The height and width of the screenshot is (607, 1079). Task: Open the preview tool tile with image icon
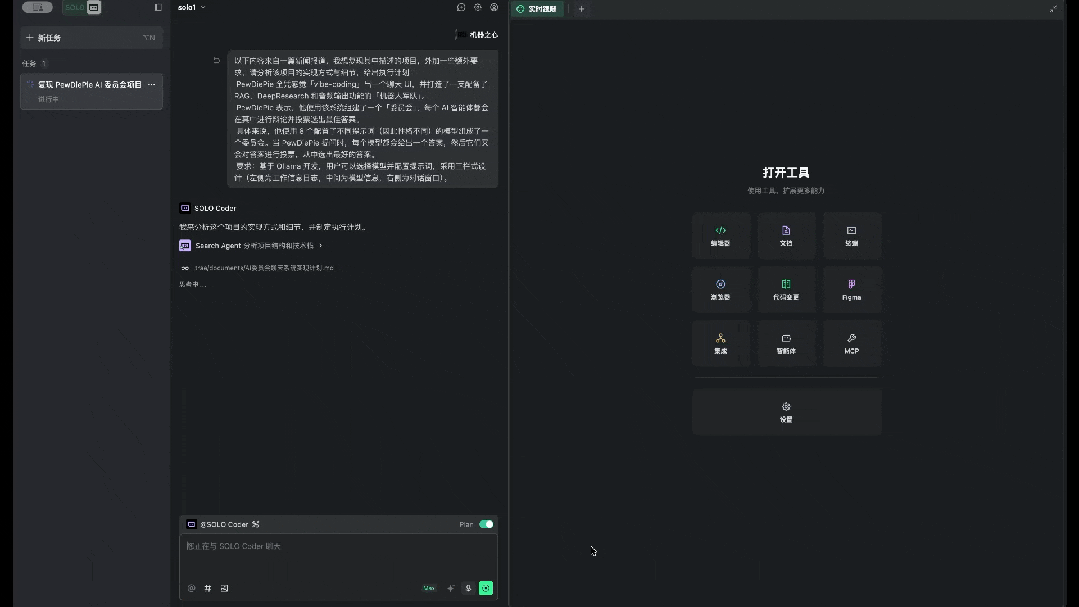851,236
